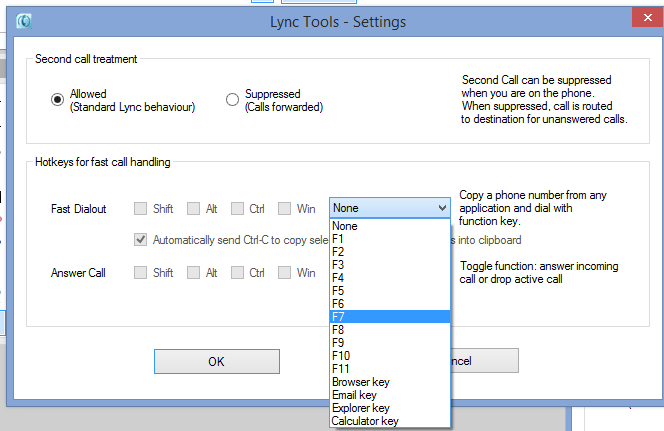Screen dimensions: 664x431
Task: Collapse the Fast Dialout key dropdown
Action: coord(442,208)
